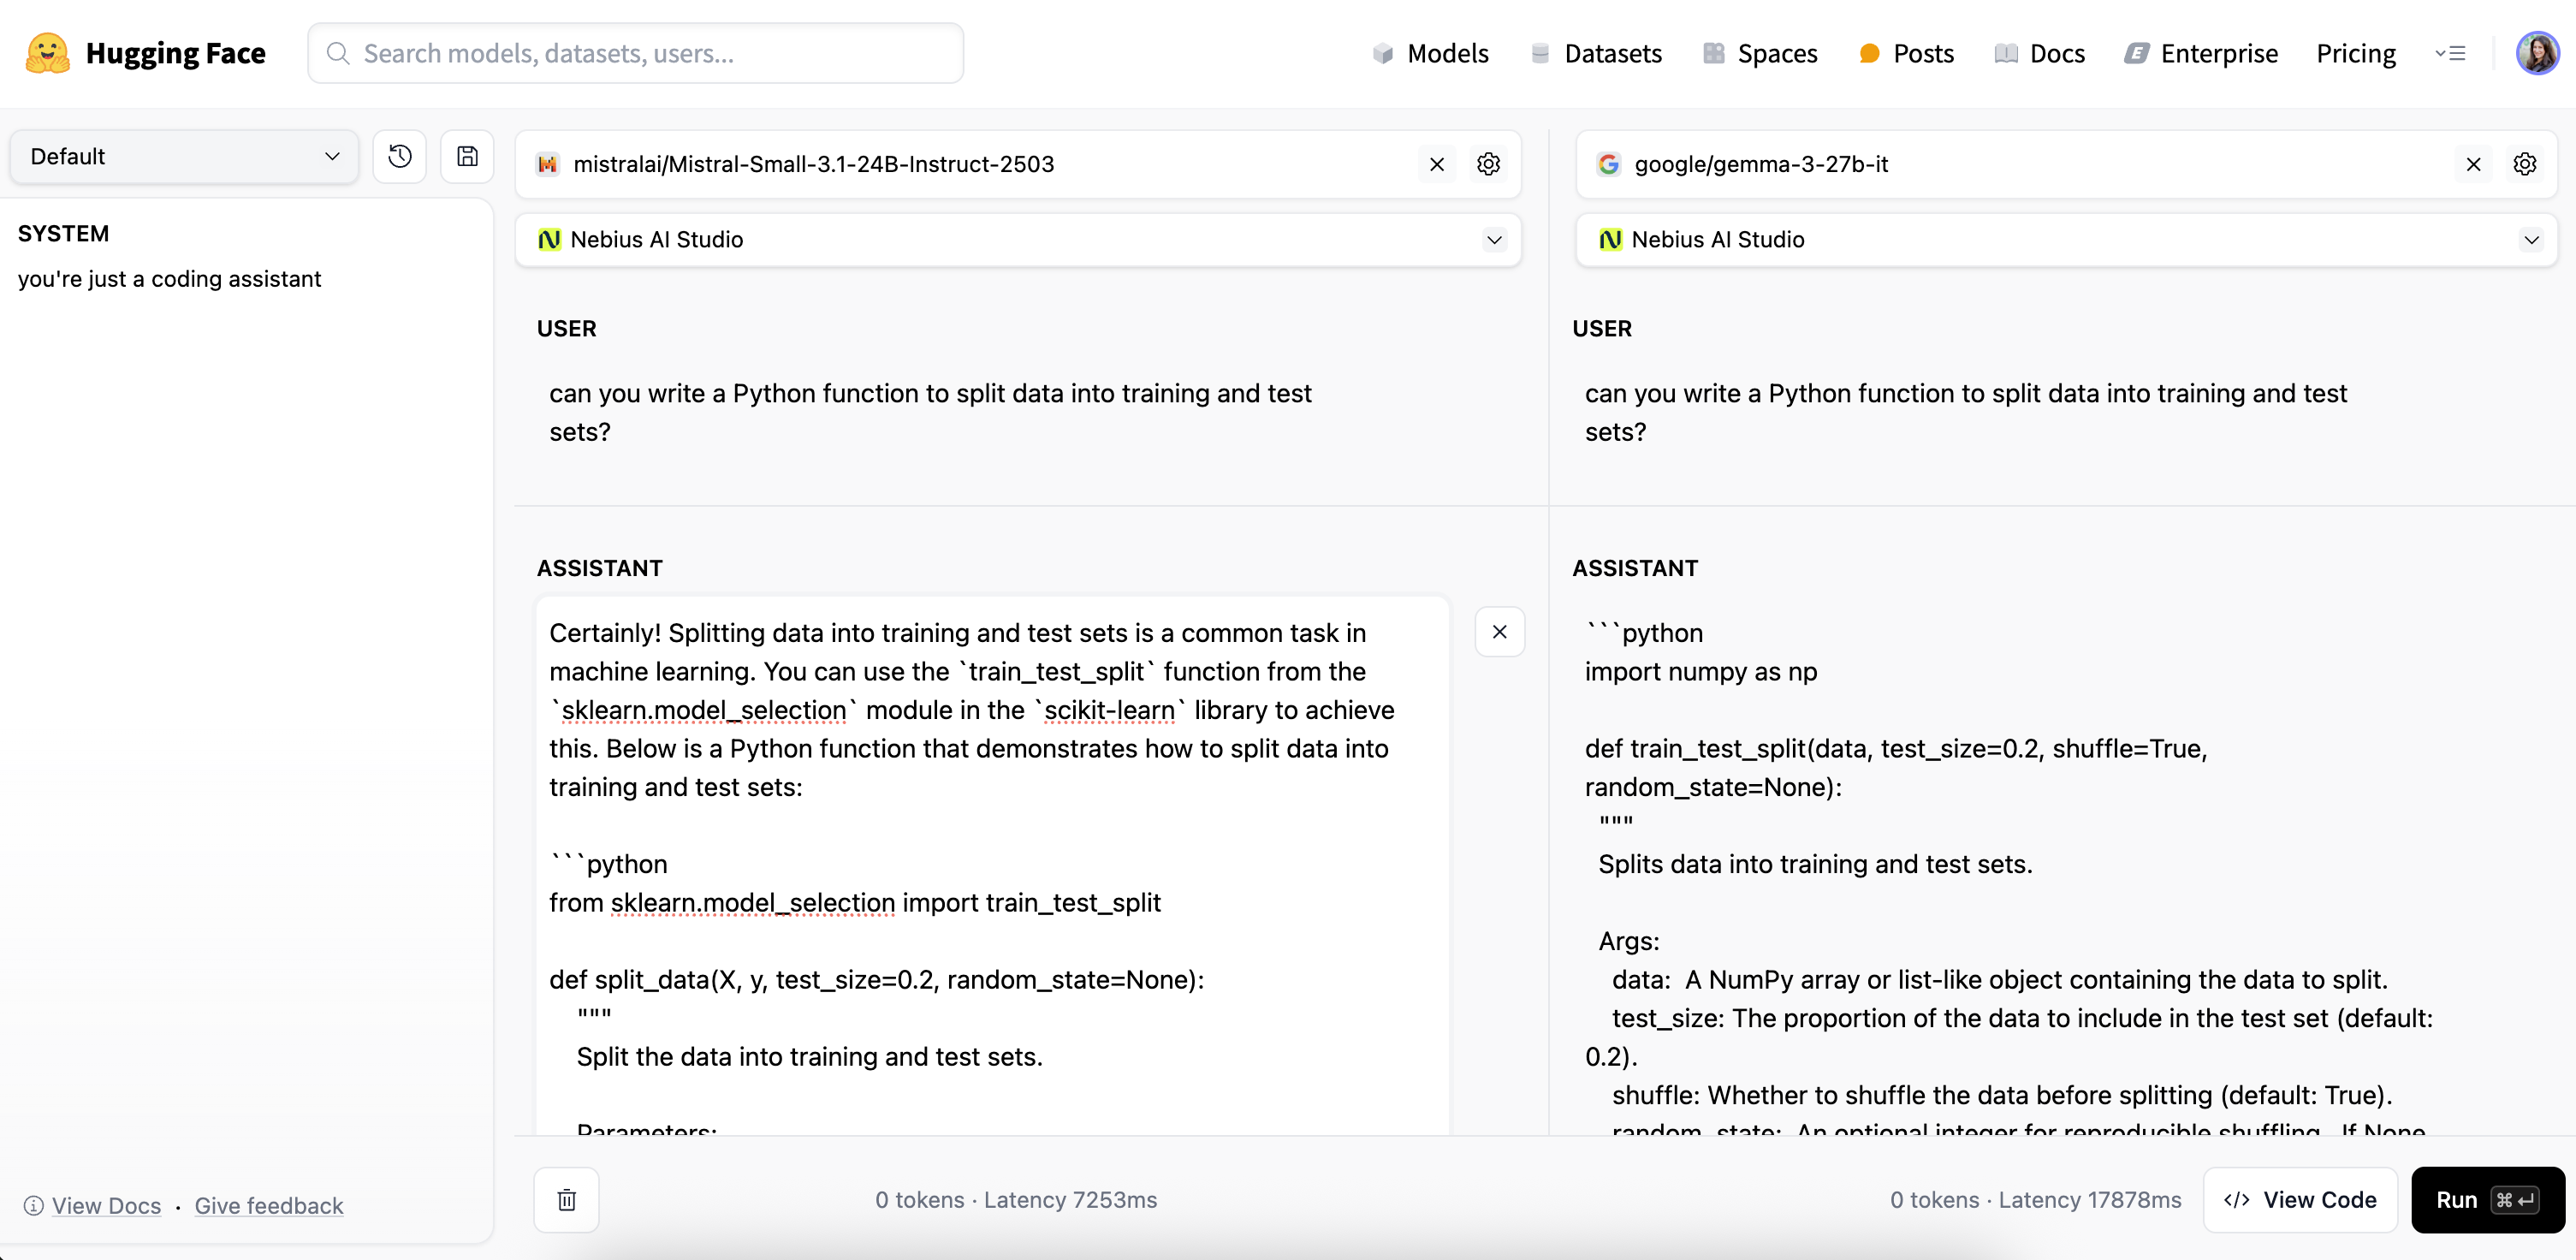Open the View Docs link
Viewport: 2576px width, 1260px height.
tap(106, 1205)
